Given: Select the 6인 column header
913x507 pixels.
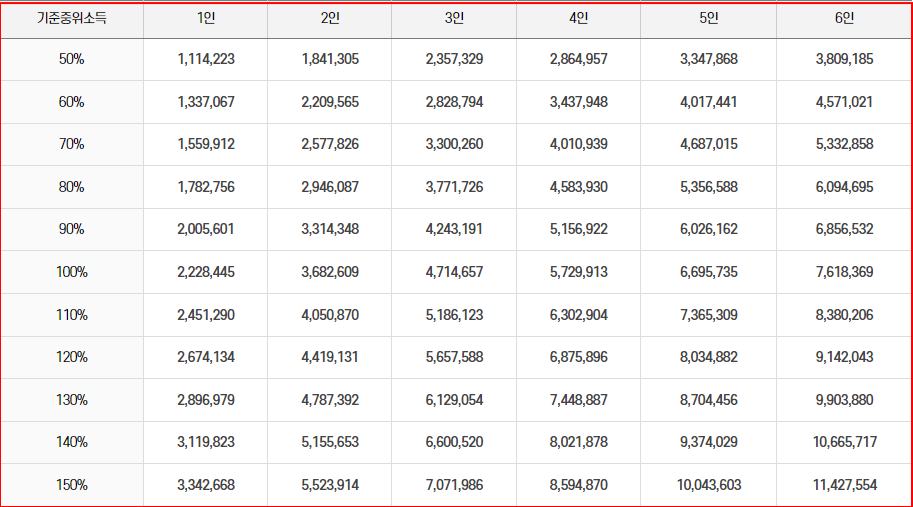Looking at the screenshot, I should click(844, 19).
